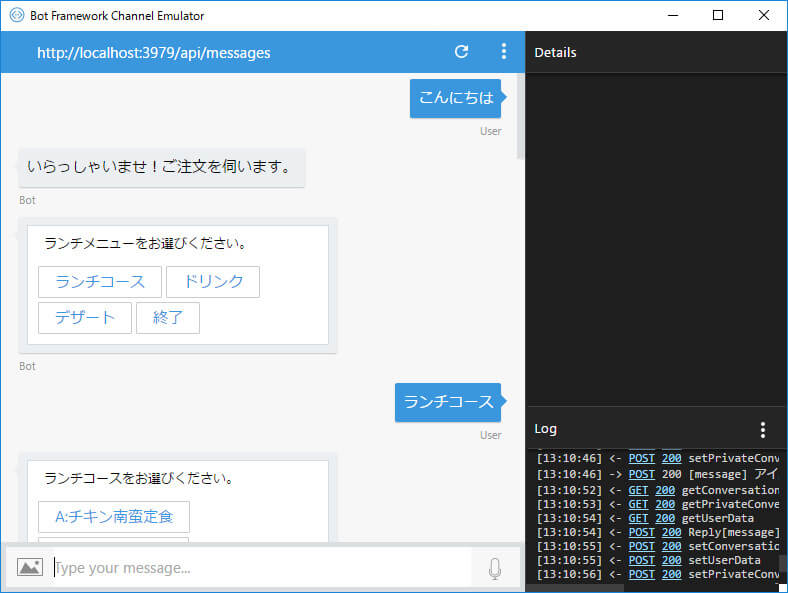This screenshot has width=788, height=593.
Task: Click the localhost:3979 endpoint address bar
Action: click(x=154, y=53)
